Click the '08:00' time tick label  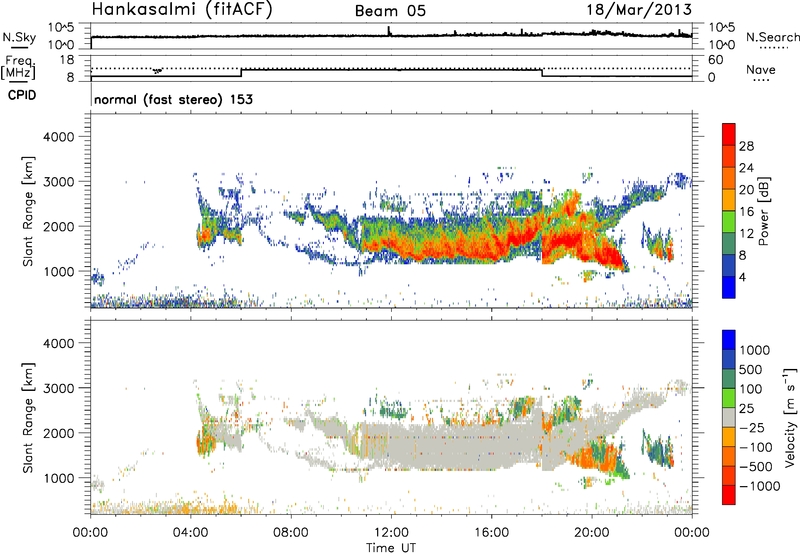291,533
